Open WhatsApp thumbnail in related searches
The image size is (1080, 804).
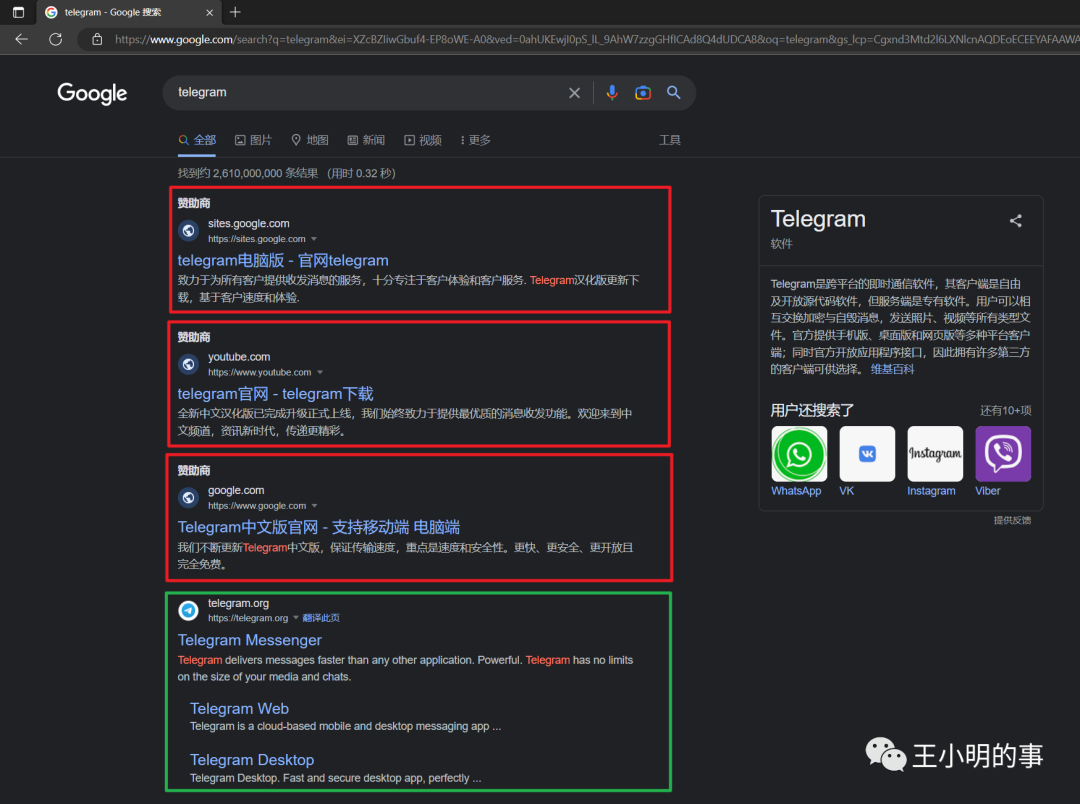[799, 454]
